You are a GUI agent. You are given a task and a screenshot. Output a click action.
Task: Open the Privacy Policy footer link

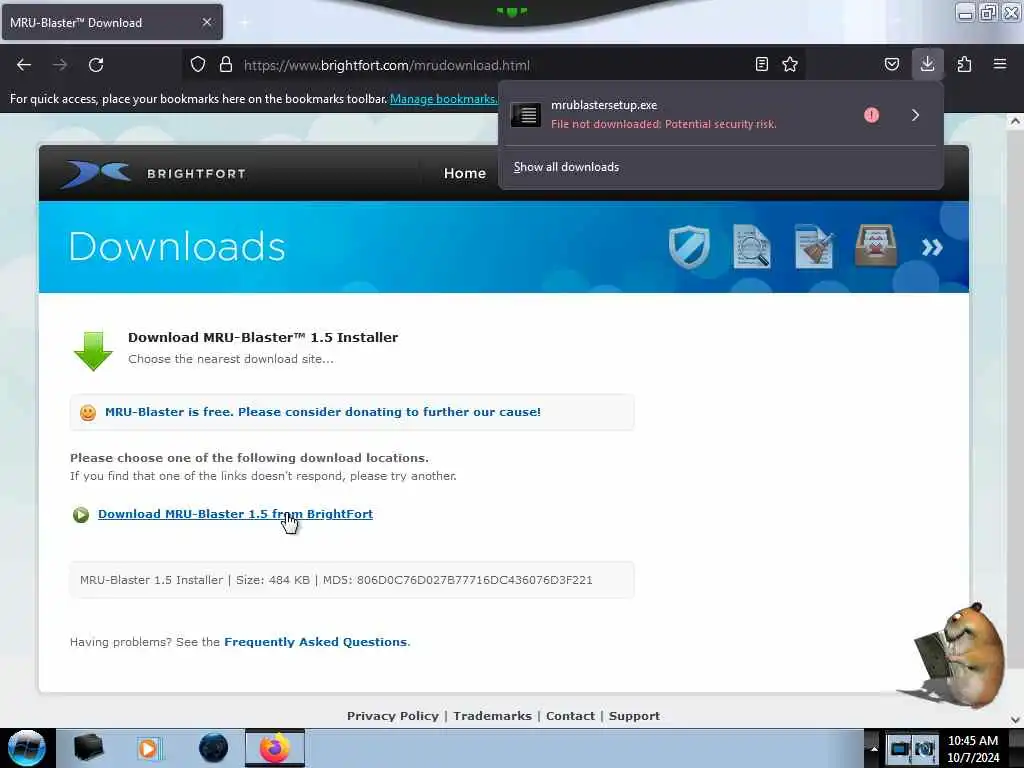[392, 716]
